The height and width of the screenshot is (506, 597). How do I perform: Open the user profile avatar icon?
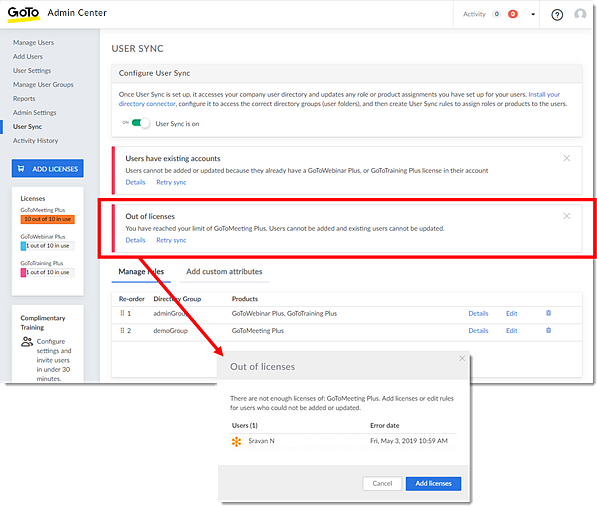coord(580,14)
